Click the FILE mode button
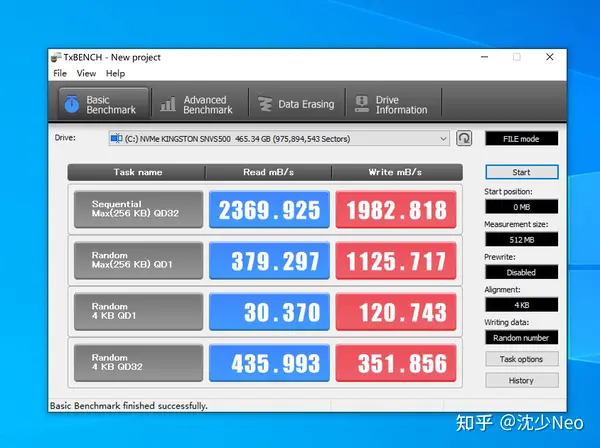Viewport: 600px width, 448px height. pos(521,138)
